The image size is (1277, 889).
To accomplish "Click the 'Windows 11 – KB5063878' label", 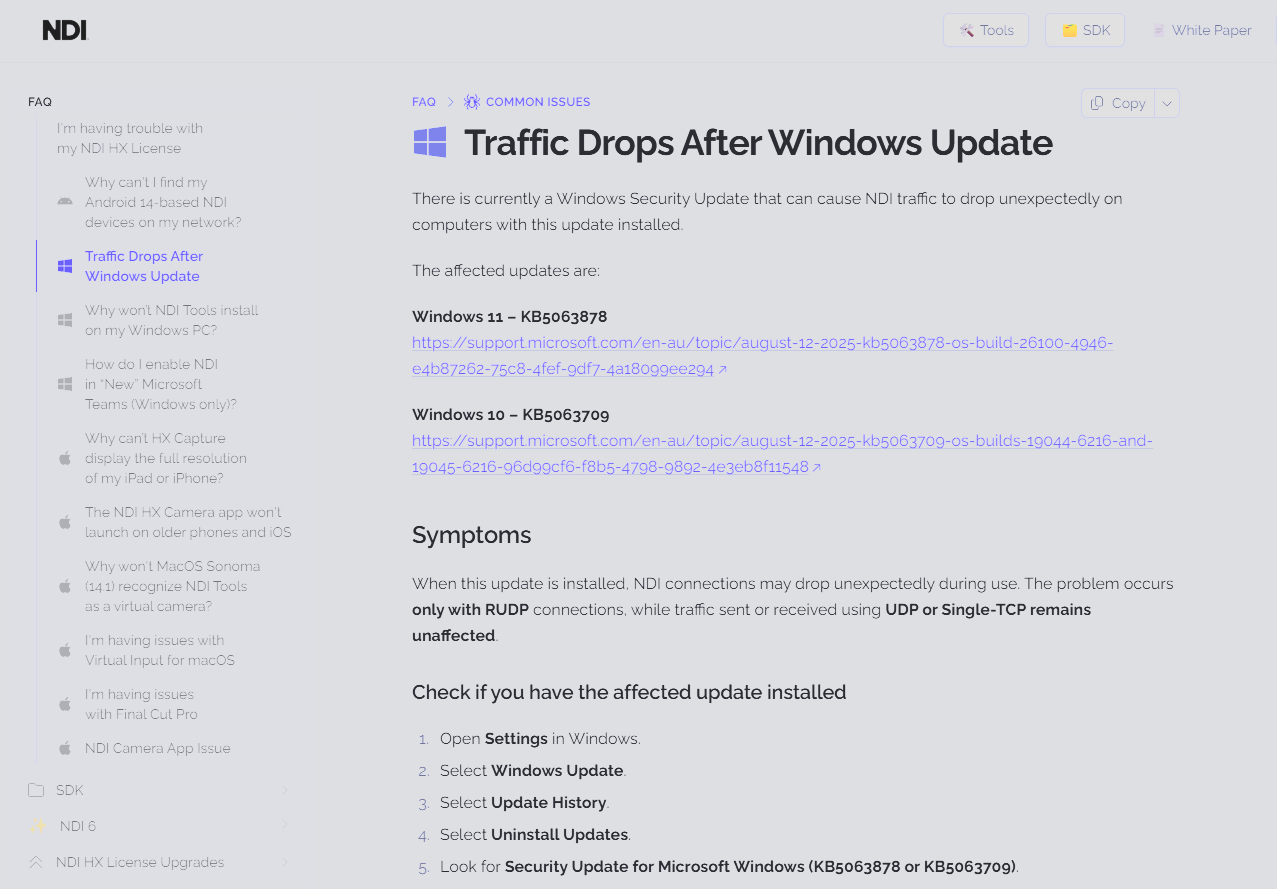I will [509, 317].
